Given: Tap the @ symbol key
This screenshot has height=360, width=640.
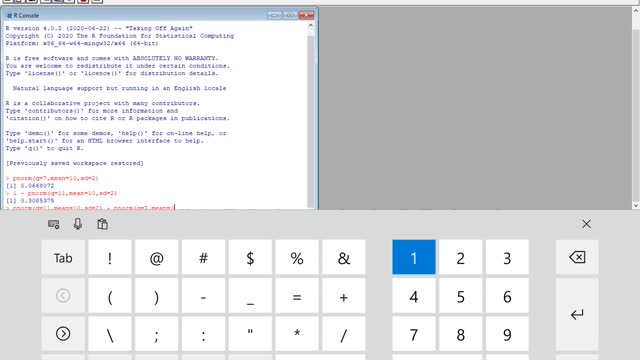Looking at the screenshot, I should point(156,258).
